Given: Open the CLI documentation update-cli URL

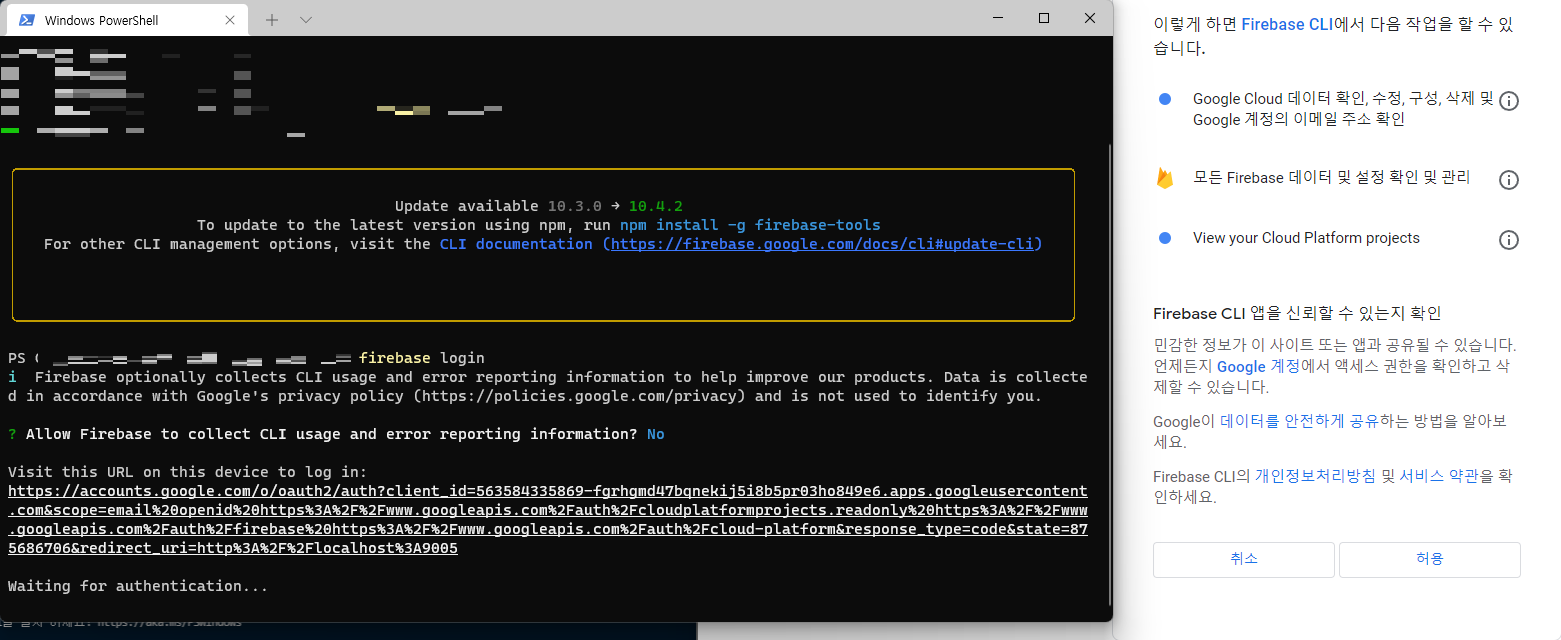Looking at the screenshot, I should tap(822, 244).
